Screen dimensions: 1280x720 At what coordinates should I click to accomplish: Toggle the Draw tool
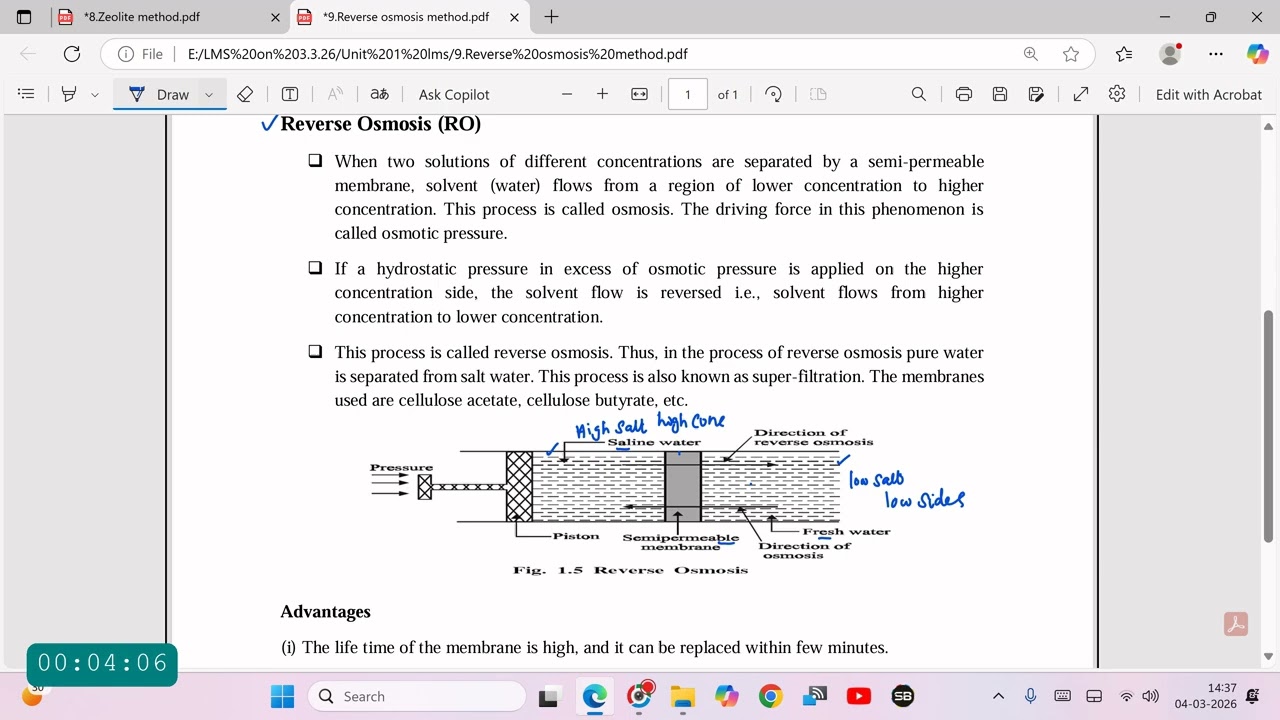(x=158, y=94)
